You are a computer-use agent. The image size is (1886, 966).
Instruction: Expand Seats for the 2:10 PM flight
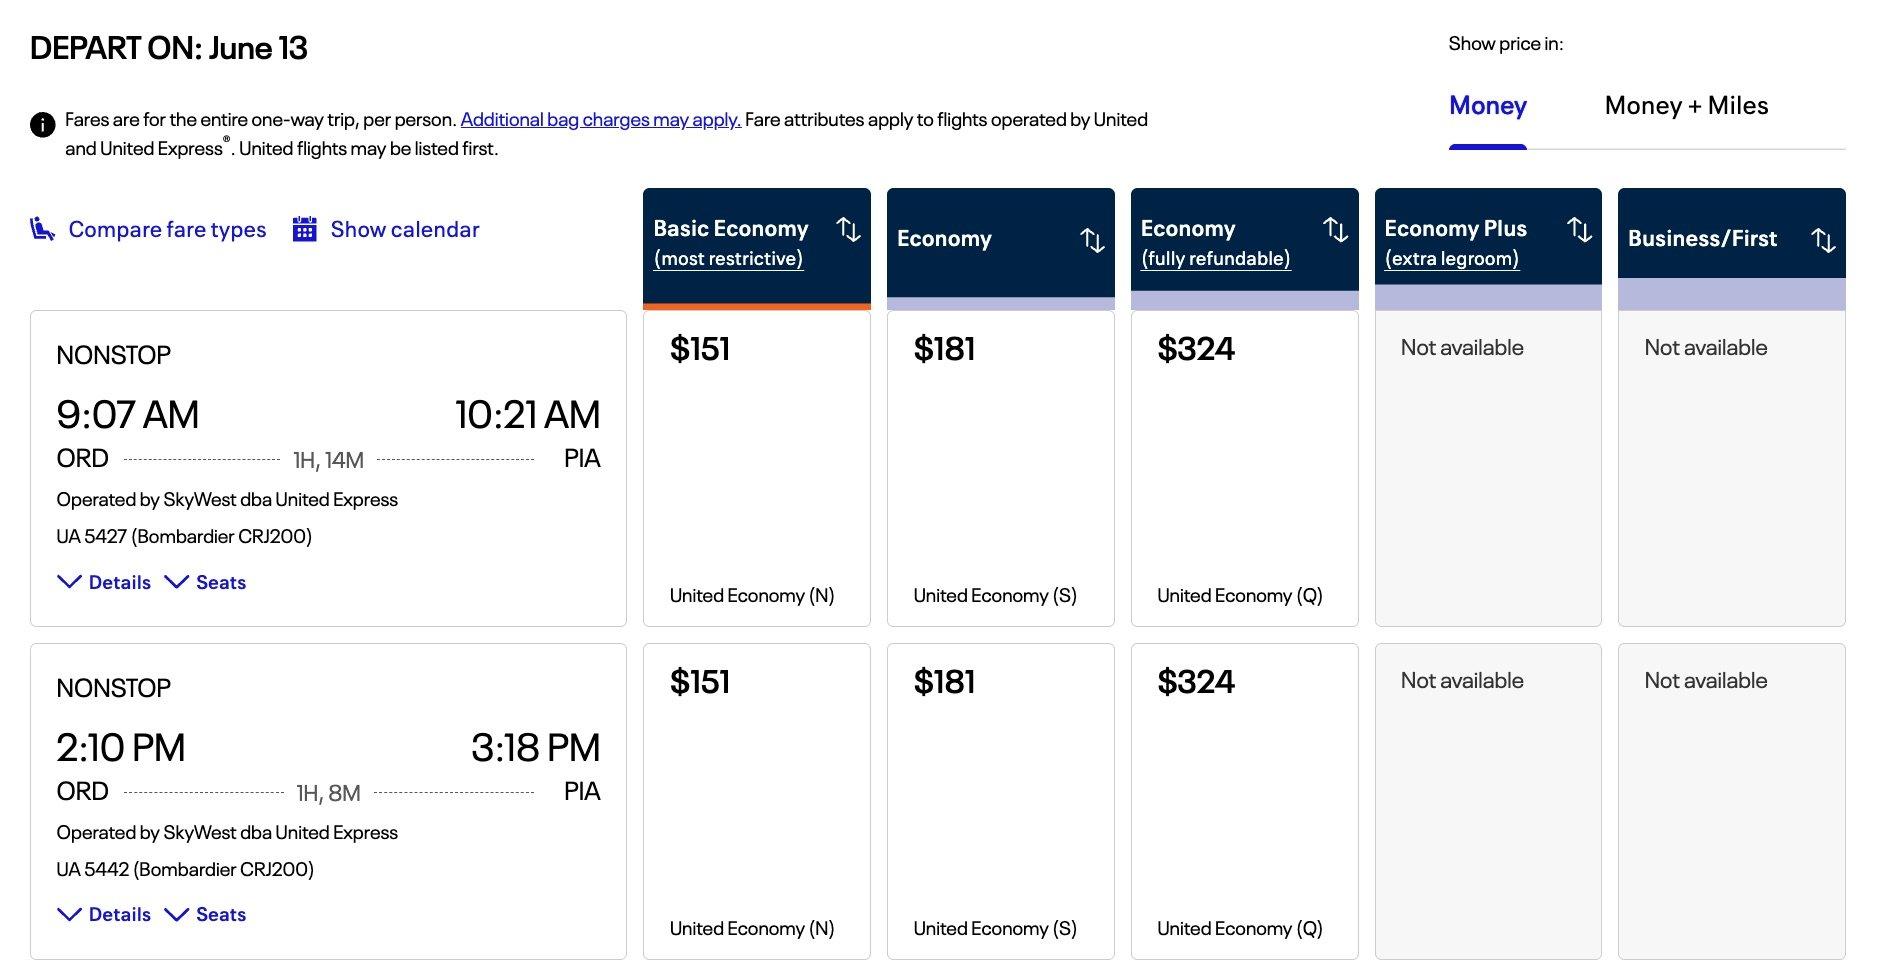pyautogui.click(x=205, y=914)
